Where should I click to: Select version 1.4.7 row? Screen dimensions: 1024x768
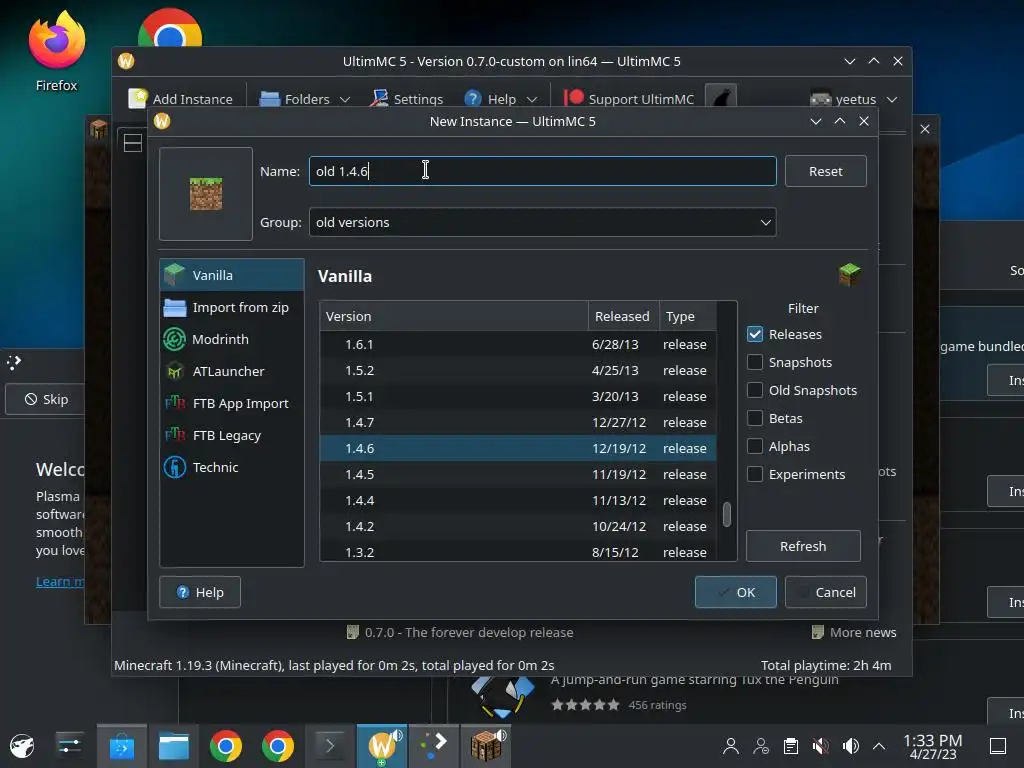tap(518, 423)
